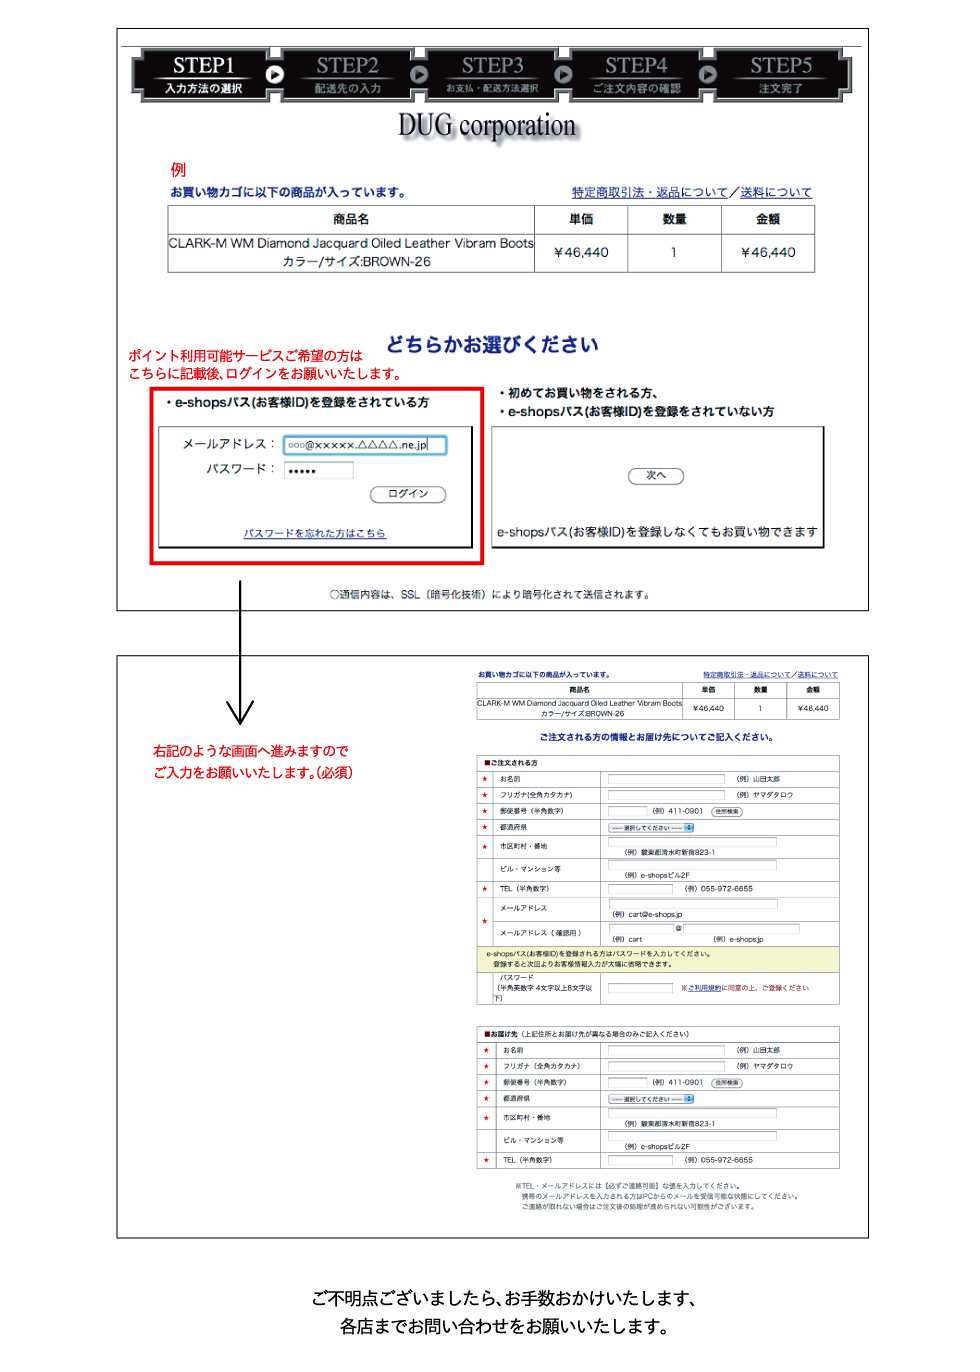Switch to the STEP4 ご注文内容の確認 tab
This screenshot has width=980, height=1372.
[636, 75]
